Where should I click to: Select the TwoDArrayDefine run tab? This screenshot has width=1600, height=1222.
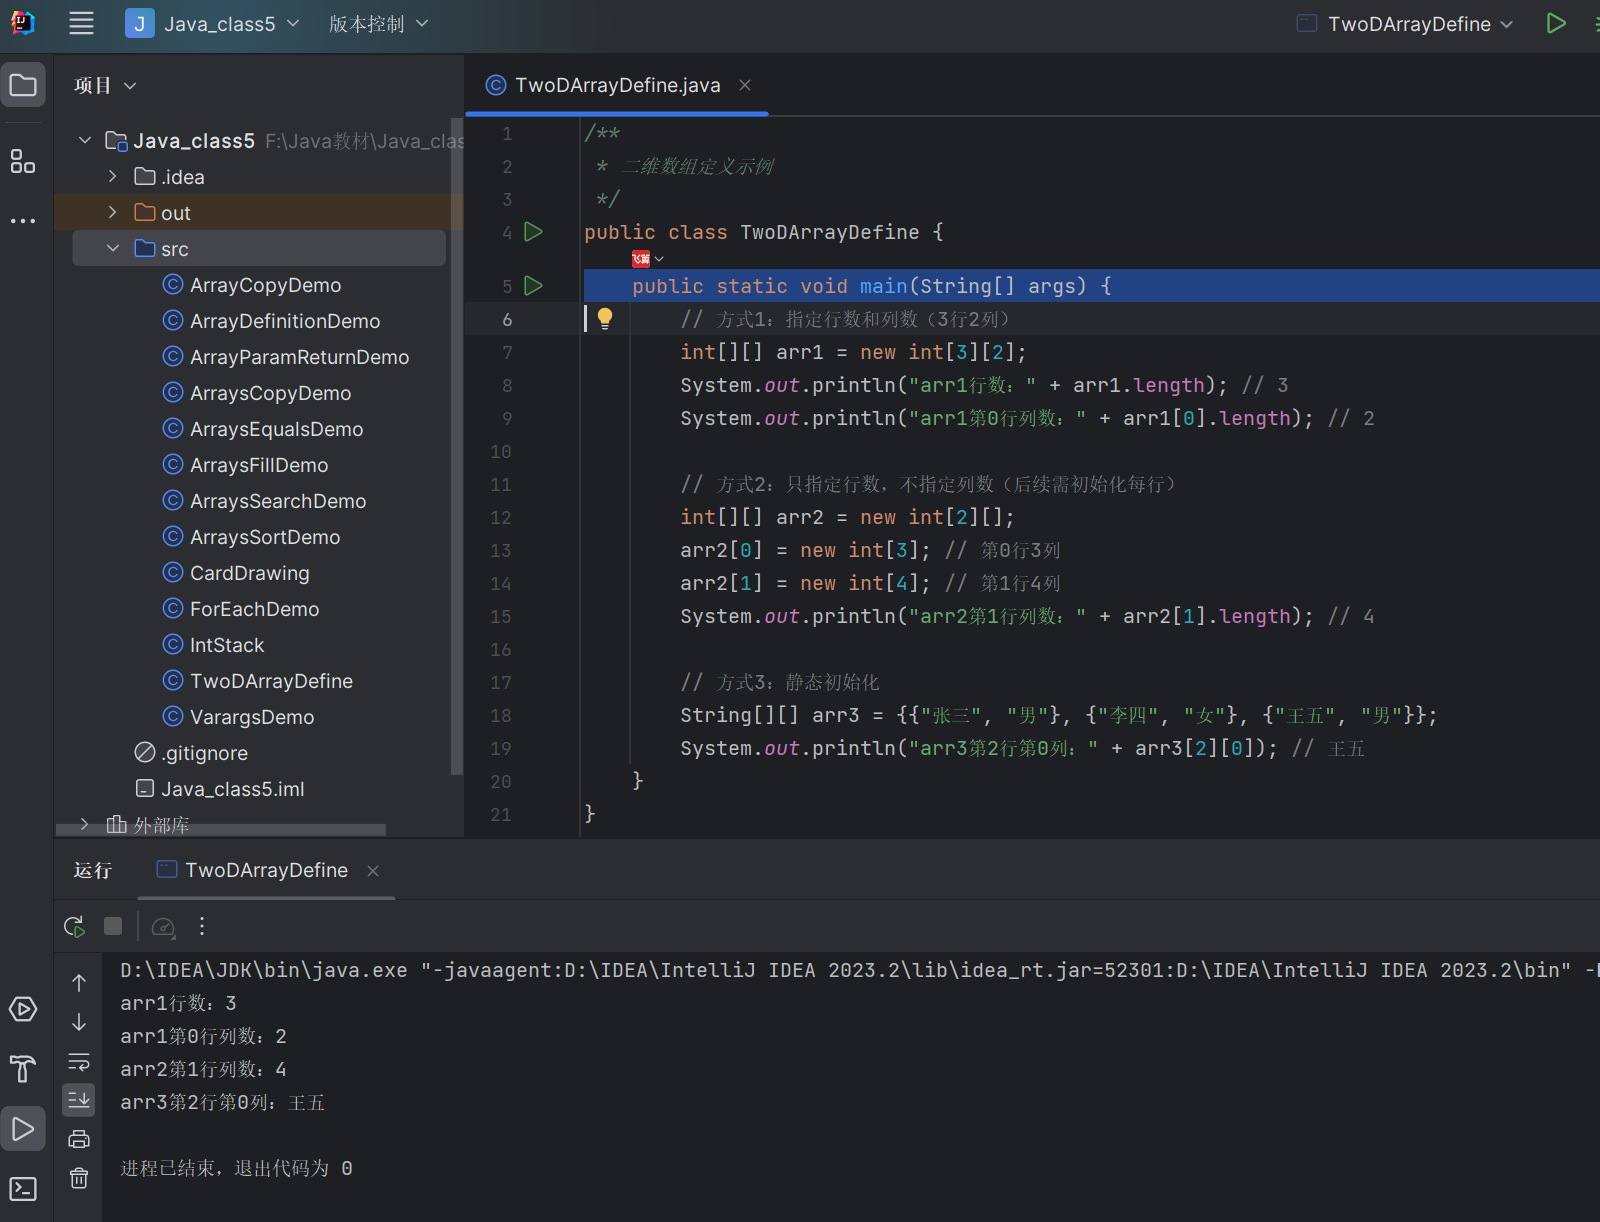[266, 871]
